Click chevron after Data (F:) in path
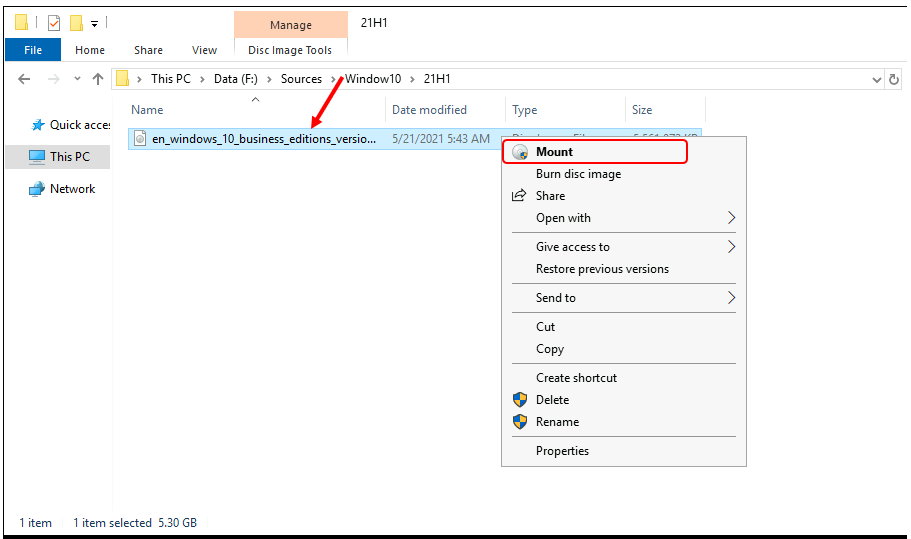The width and height of the screenshot is (911, 539). tap(269, 79)
